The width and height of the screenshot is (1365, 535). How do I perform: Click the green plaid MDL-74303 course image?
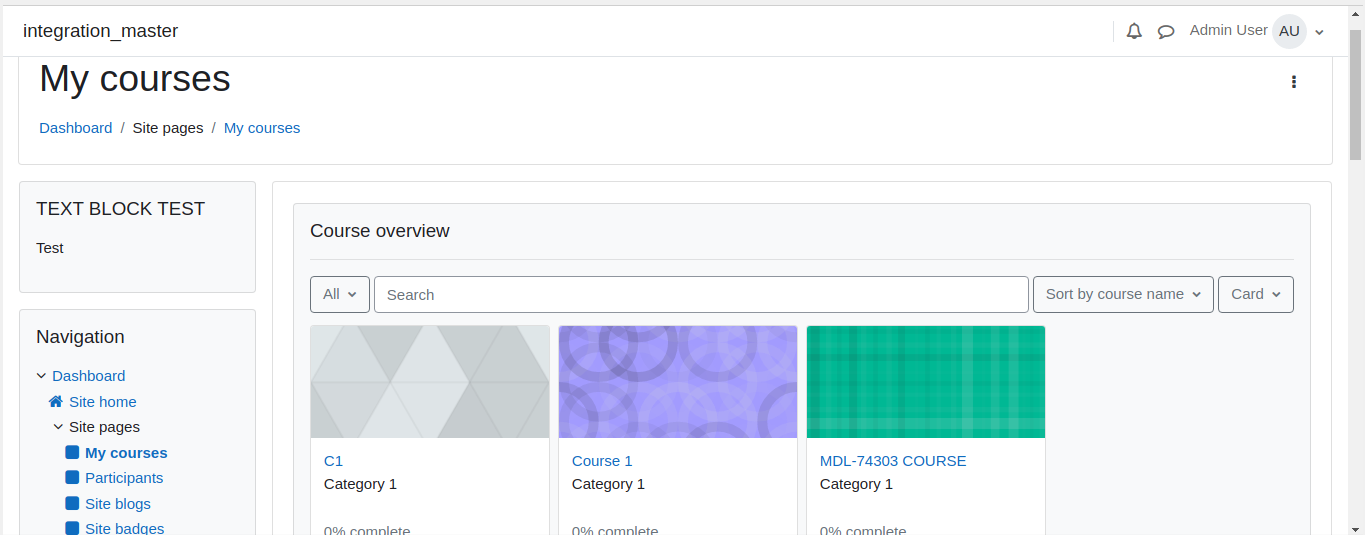tap(926, 382)
